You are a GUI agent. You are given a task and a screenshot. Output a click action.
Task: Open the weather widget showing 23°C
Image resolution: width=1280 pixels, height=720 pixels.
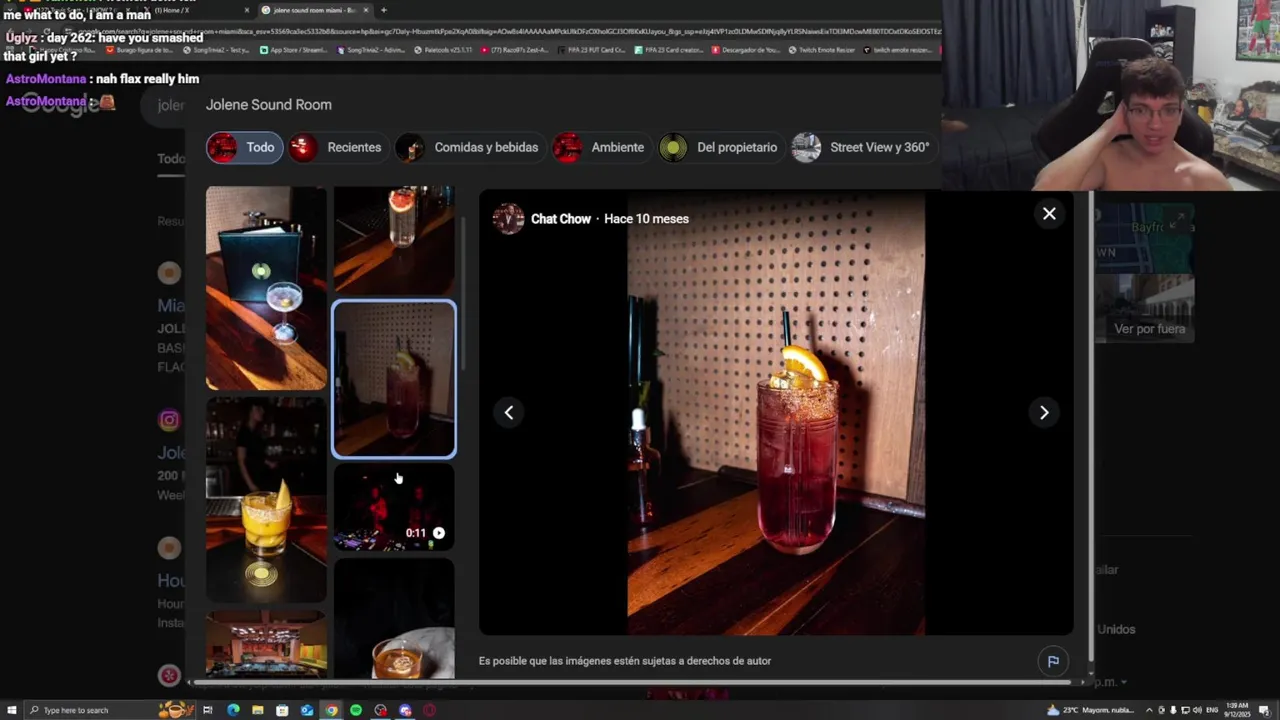point(1090,710)
